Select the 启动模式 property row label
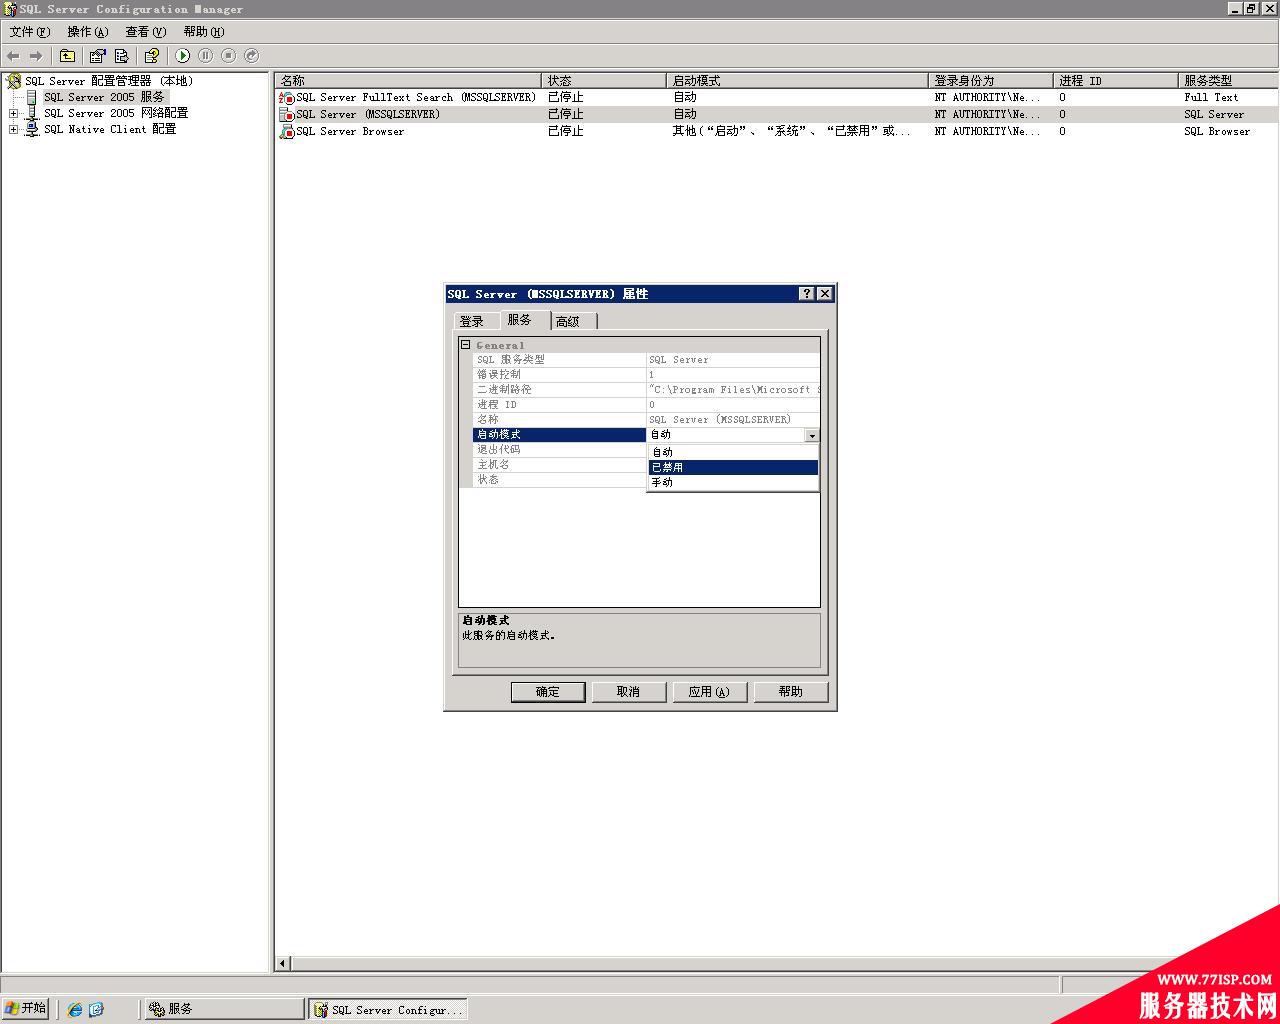Screen dimensions: 1280x1024 pyautogui.click(x=559, y=435)
